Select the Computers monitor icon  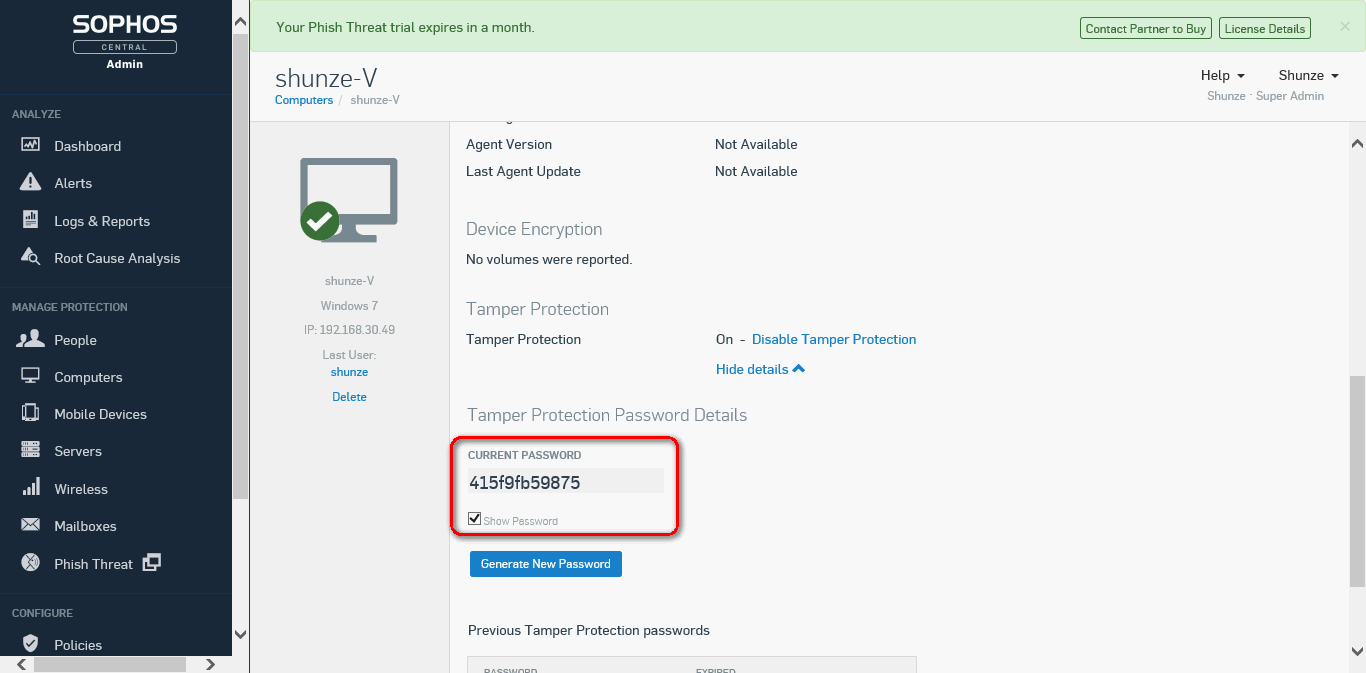coord(31,376)
